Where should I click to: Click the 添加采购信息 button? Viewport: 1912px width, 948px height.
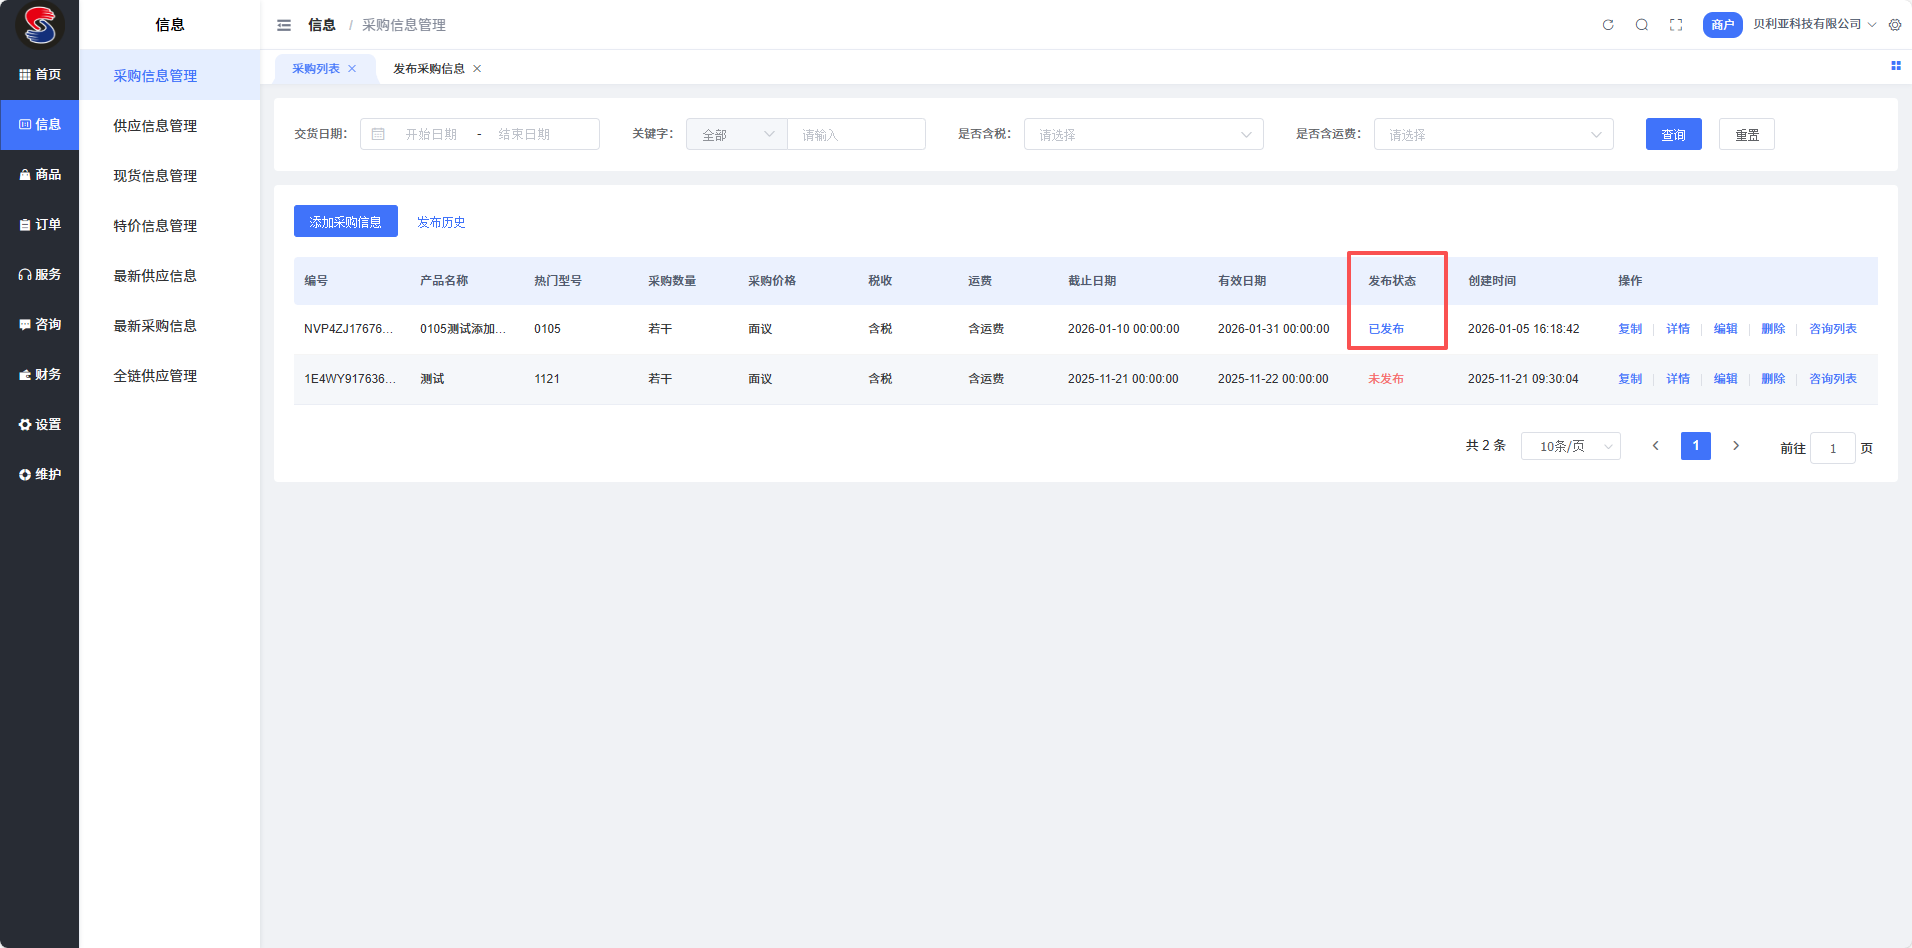pyautogui.click(x=345, y=222)
